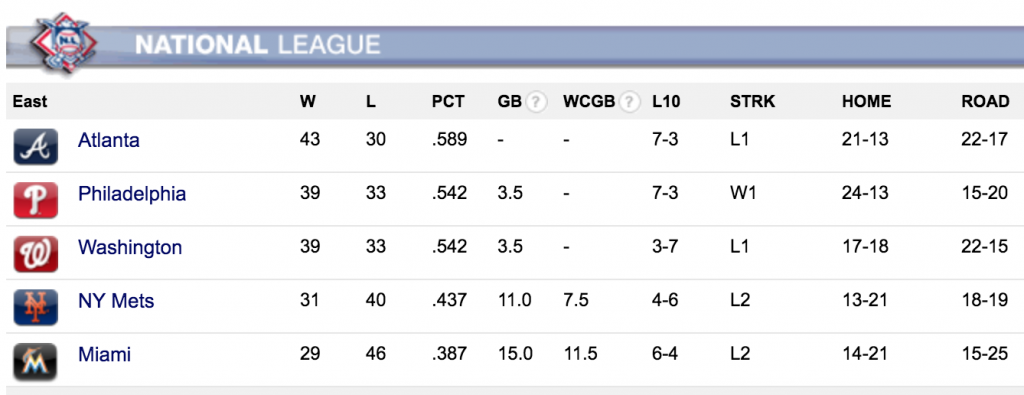Click the Atlanta Braves team logo
Image resolution: width=1024 pixels, height=395 pixels.
[36, 146]
